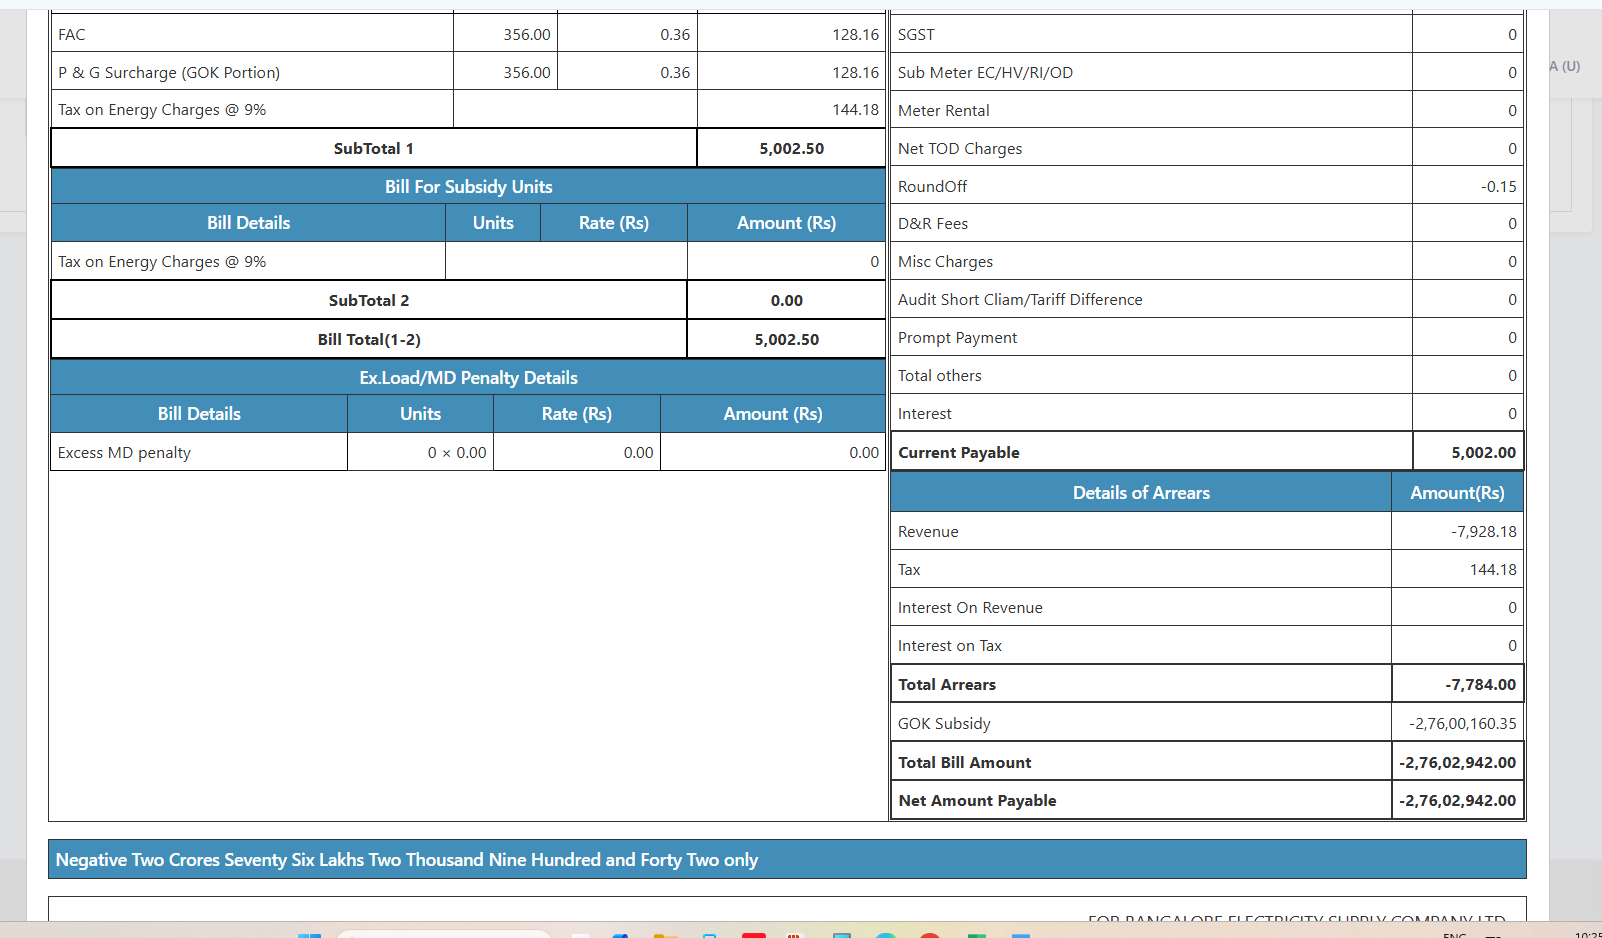Click Units header under Bill For Subsidy Units
1602x938 pixels.
[x=493, y=223]
